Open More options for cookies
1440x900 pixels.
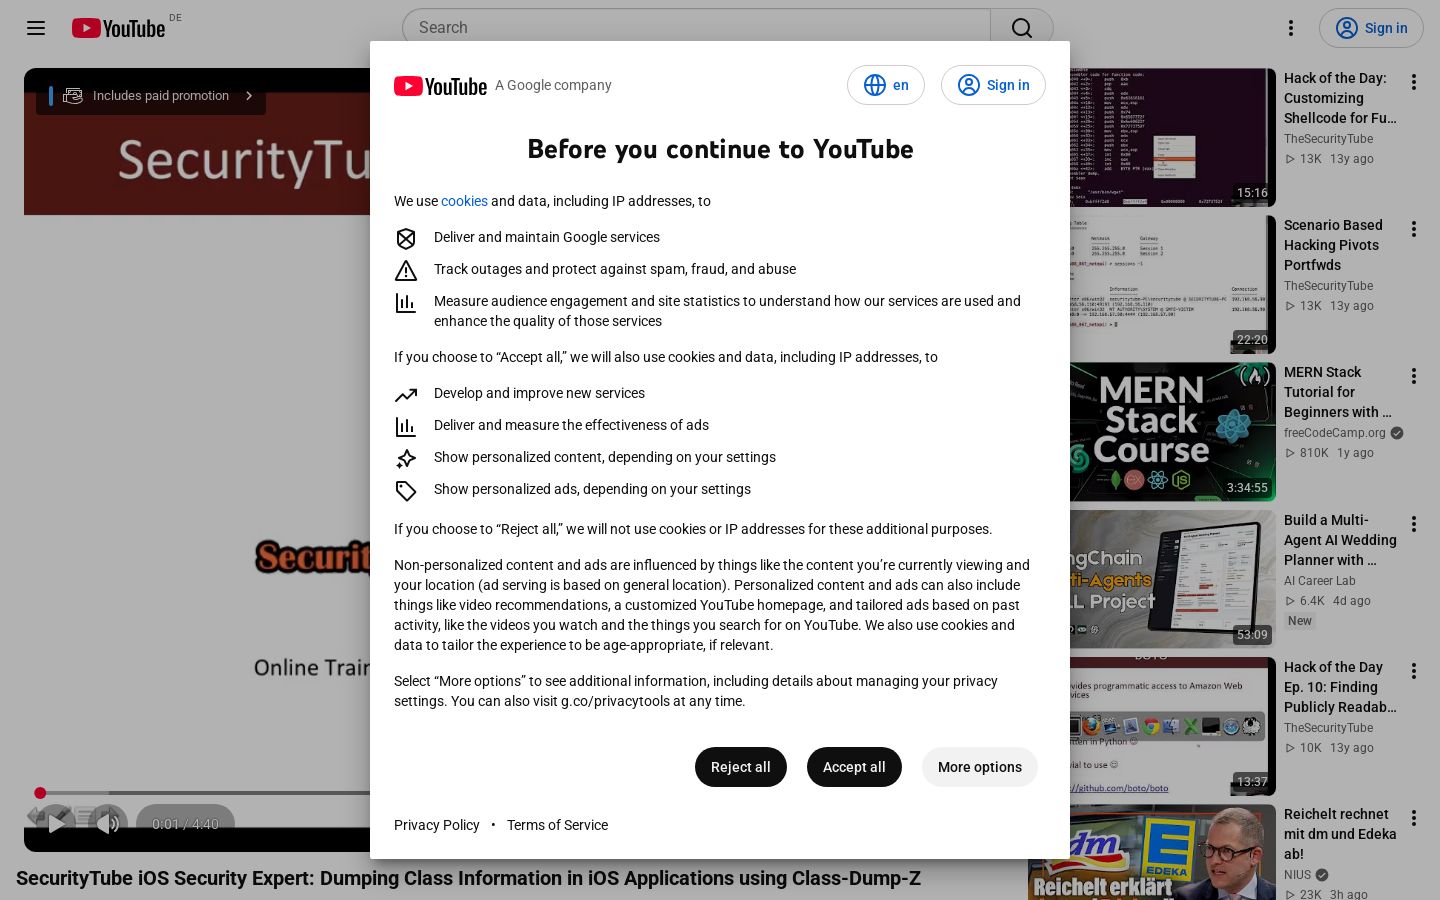coord(980,767)
